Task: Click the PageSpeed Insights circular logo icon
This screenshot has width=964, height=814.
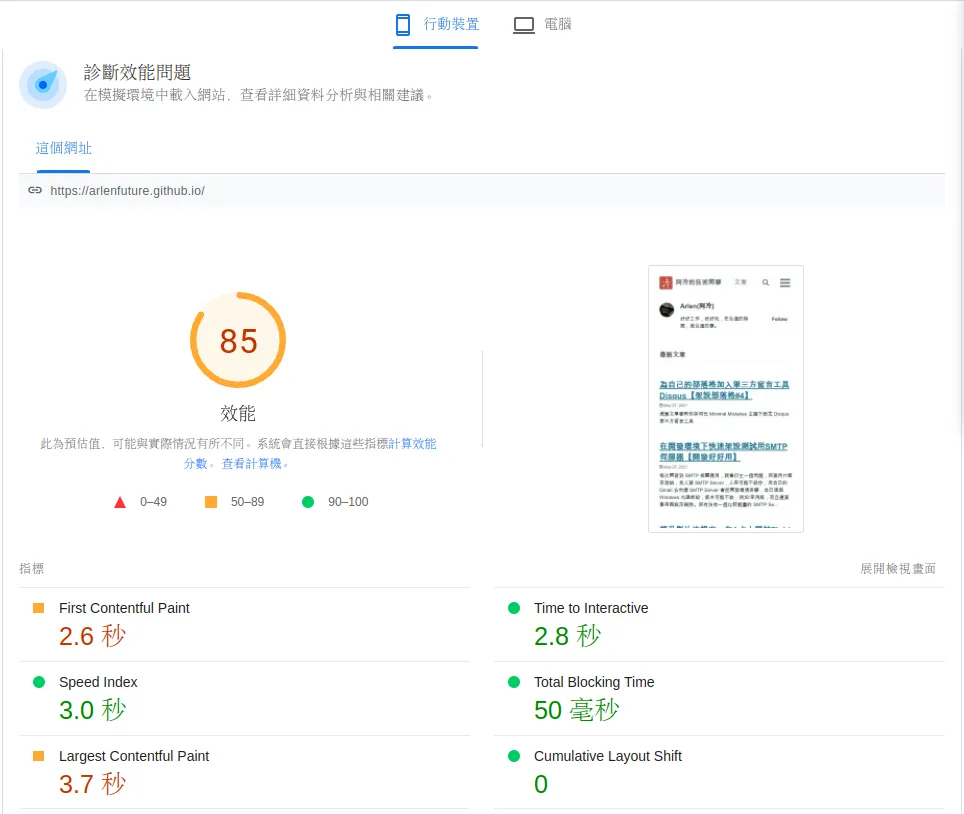Action: [x=42, y=85]
